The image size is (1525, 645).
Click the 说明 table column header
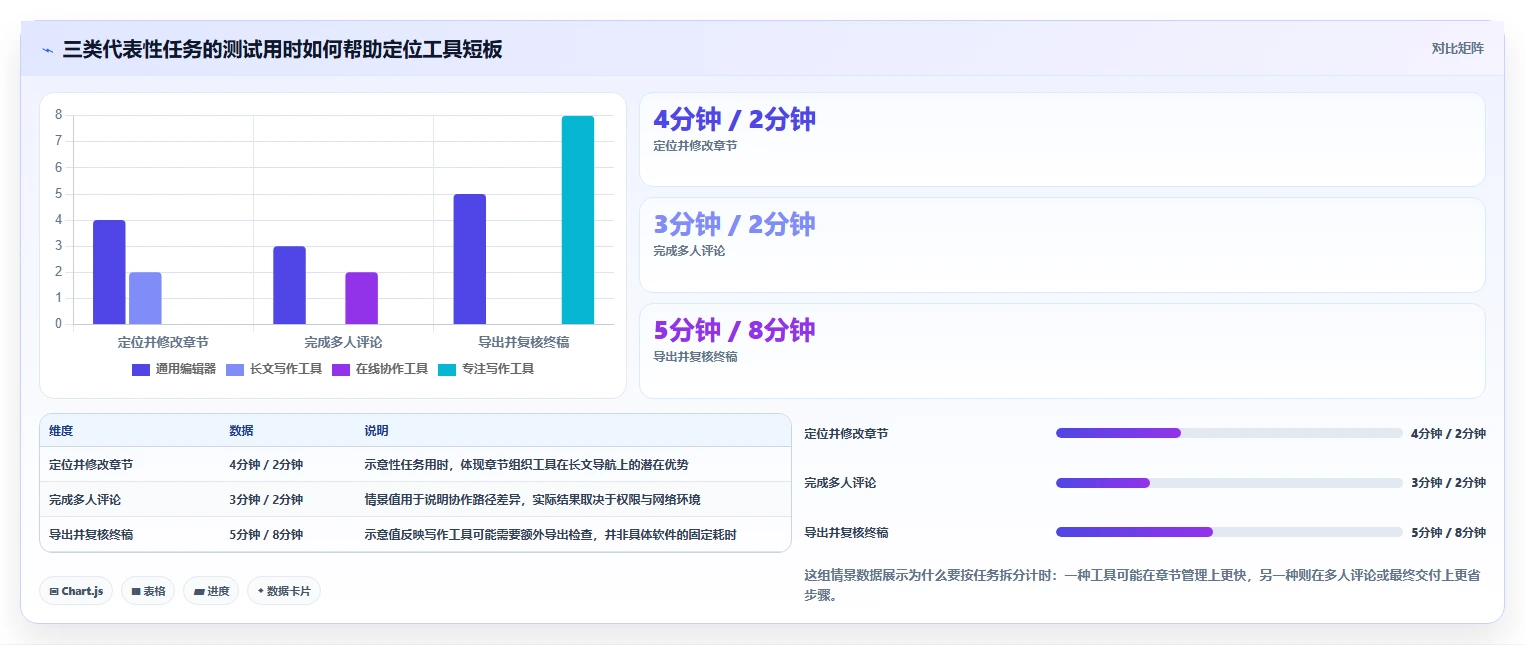tap(376, 431)
